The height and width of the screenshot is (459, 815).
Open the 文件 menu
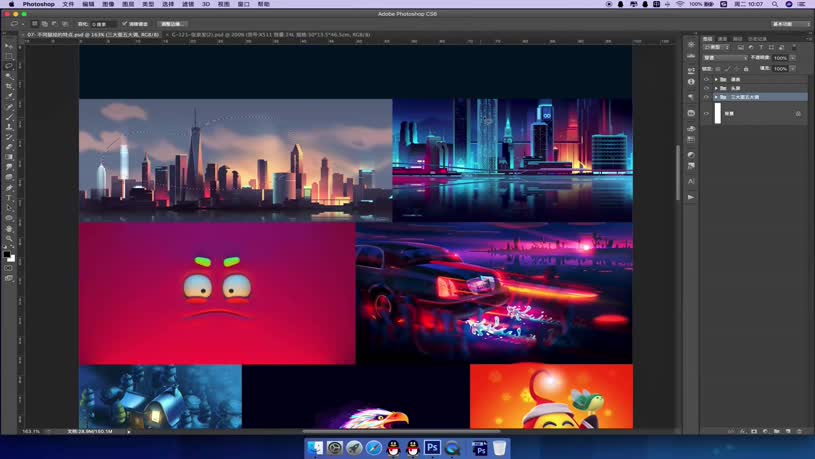68,4
